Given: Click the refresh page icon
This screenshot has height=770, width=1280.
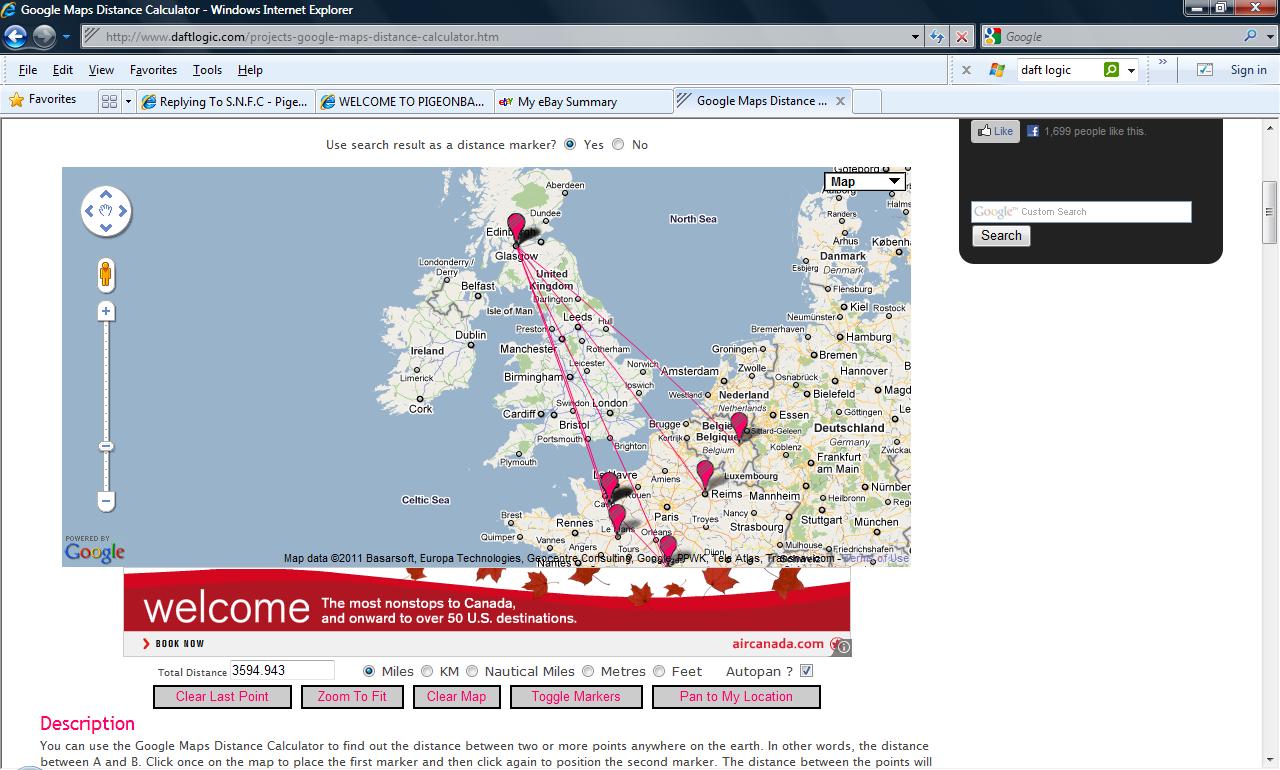Looking at the screenshot, I should coord(937,37).
